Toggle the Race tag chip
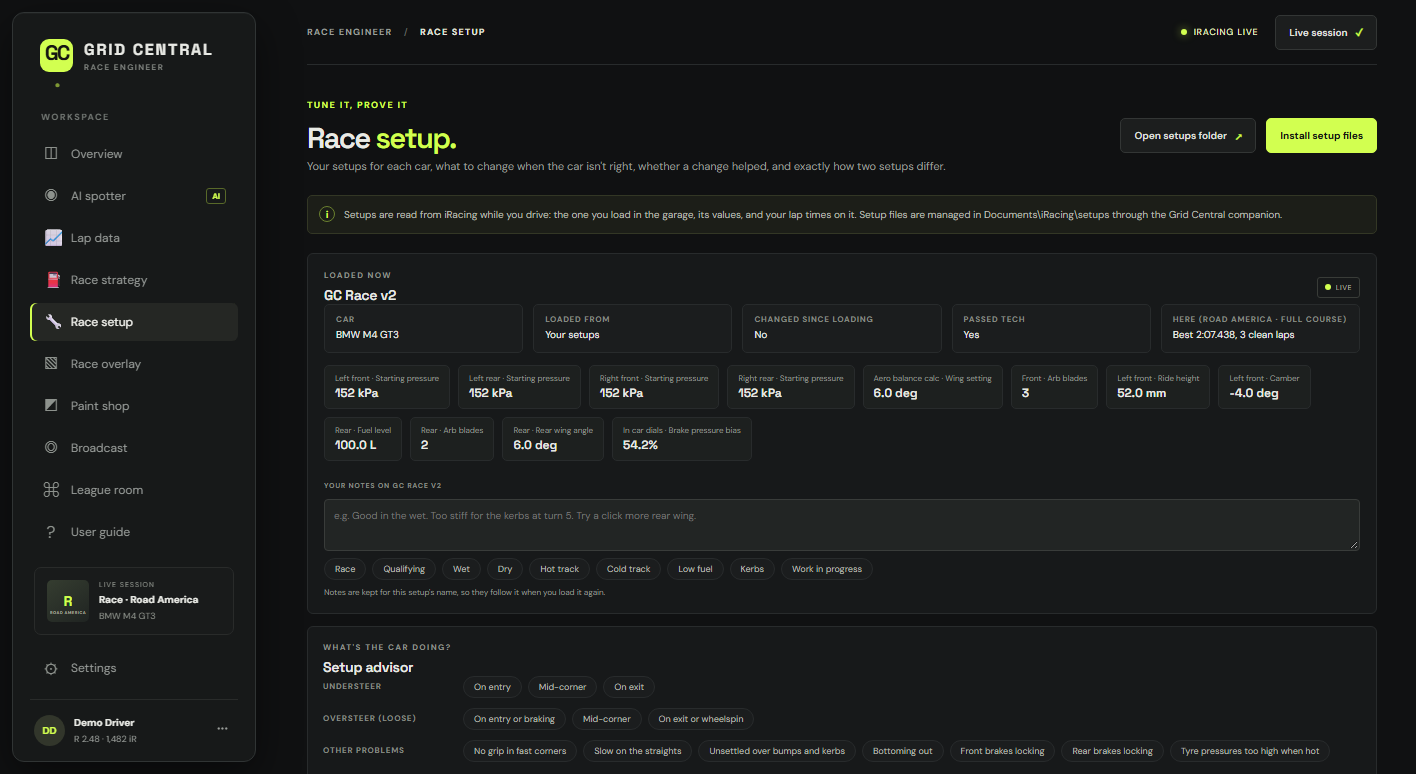Image resolution: width=1416 pixels, height=774 pixels. [345, 569]
